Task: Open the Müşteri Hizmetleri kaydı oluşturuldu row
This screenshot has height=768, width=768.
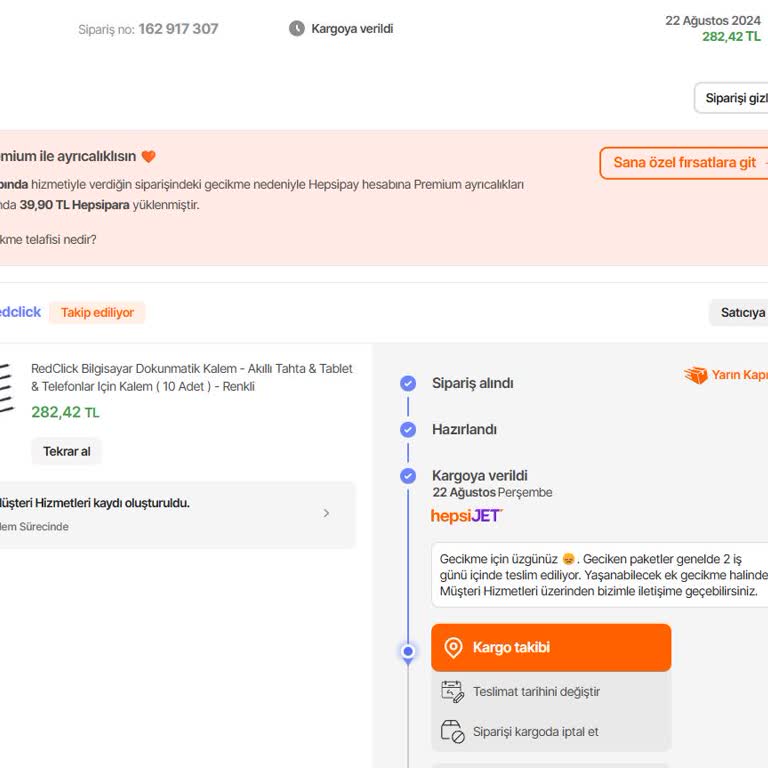Action: click(x=177, y=515)
